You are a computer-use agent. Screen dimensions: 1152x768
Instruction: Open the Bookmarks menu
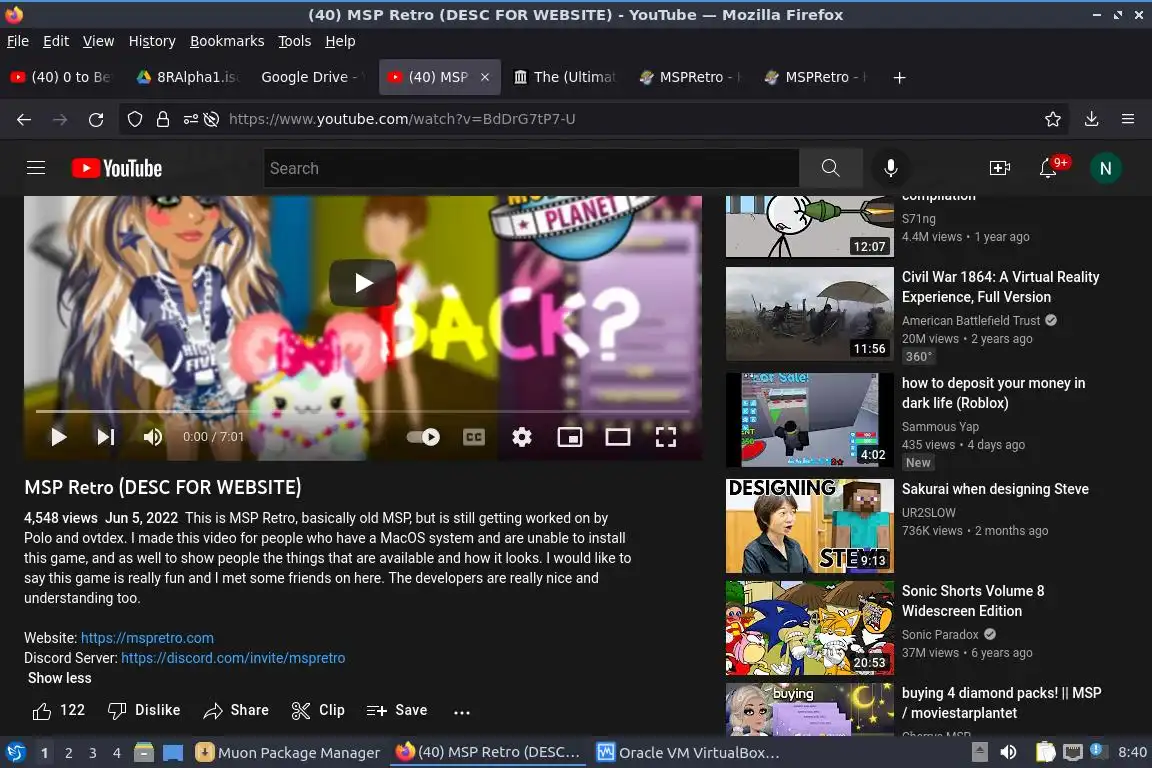[227, 41]
